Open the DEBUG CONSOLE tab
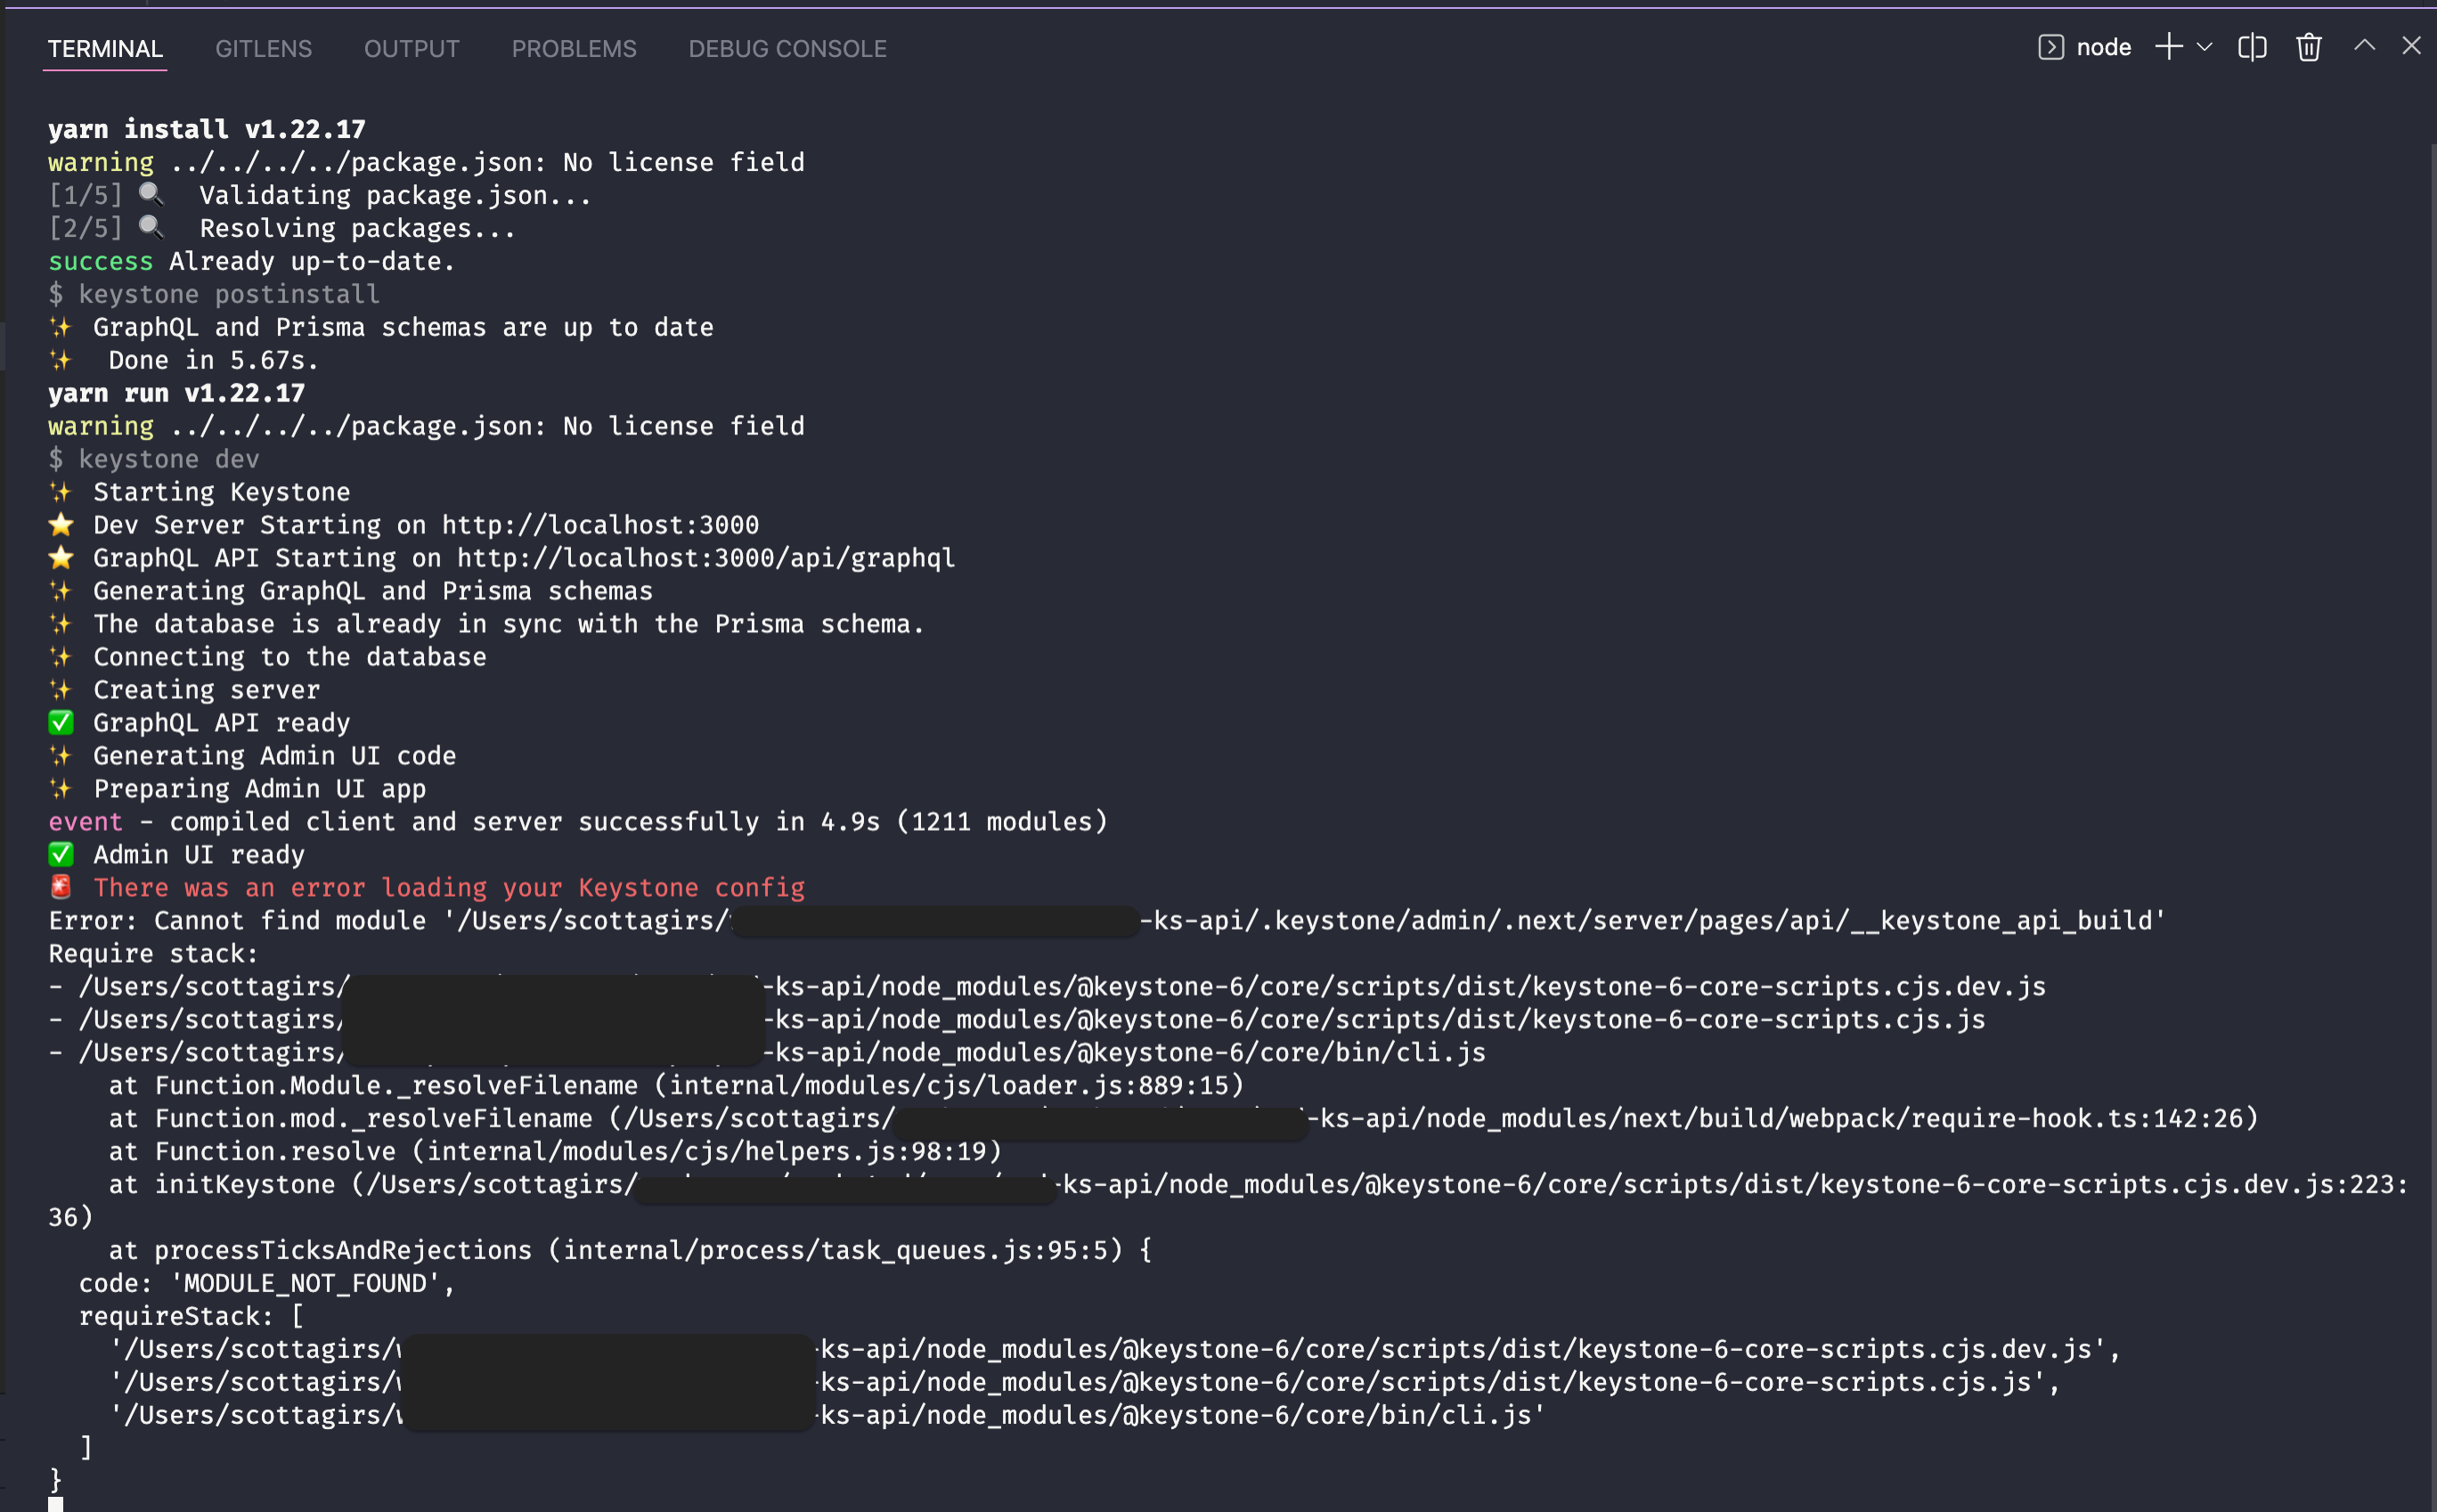Viewport: 2437px width, 1512px height. [786, 48]
